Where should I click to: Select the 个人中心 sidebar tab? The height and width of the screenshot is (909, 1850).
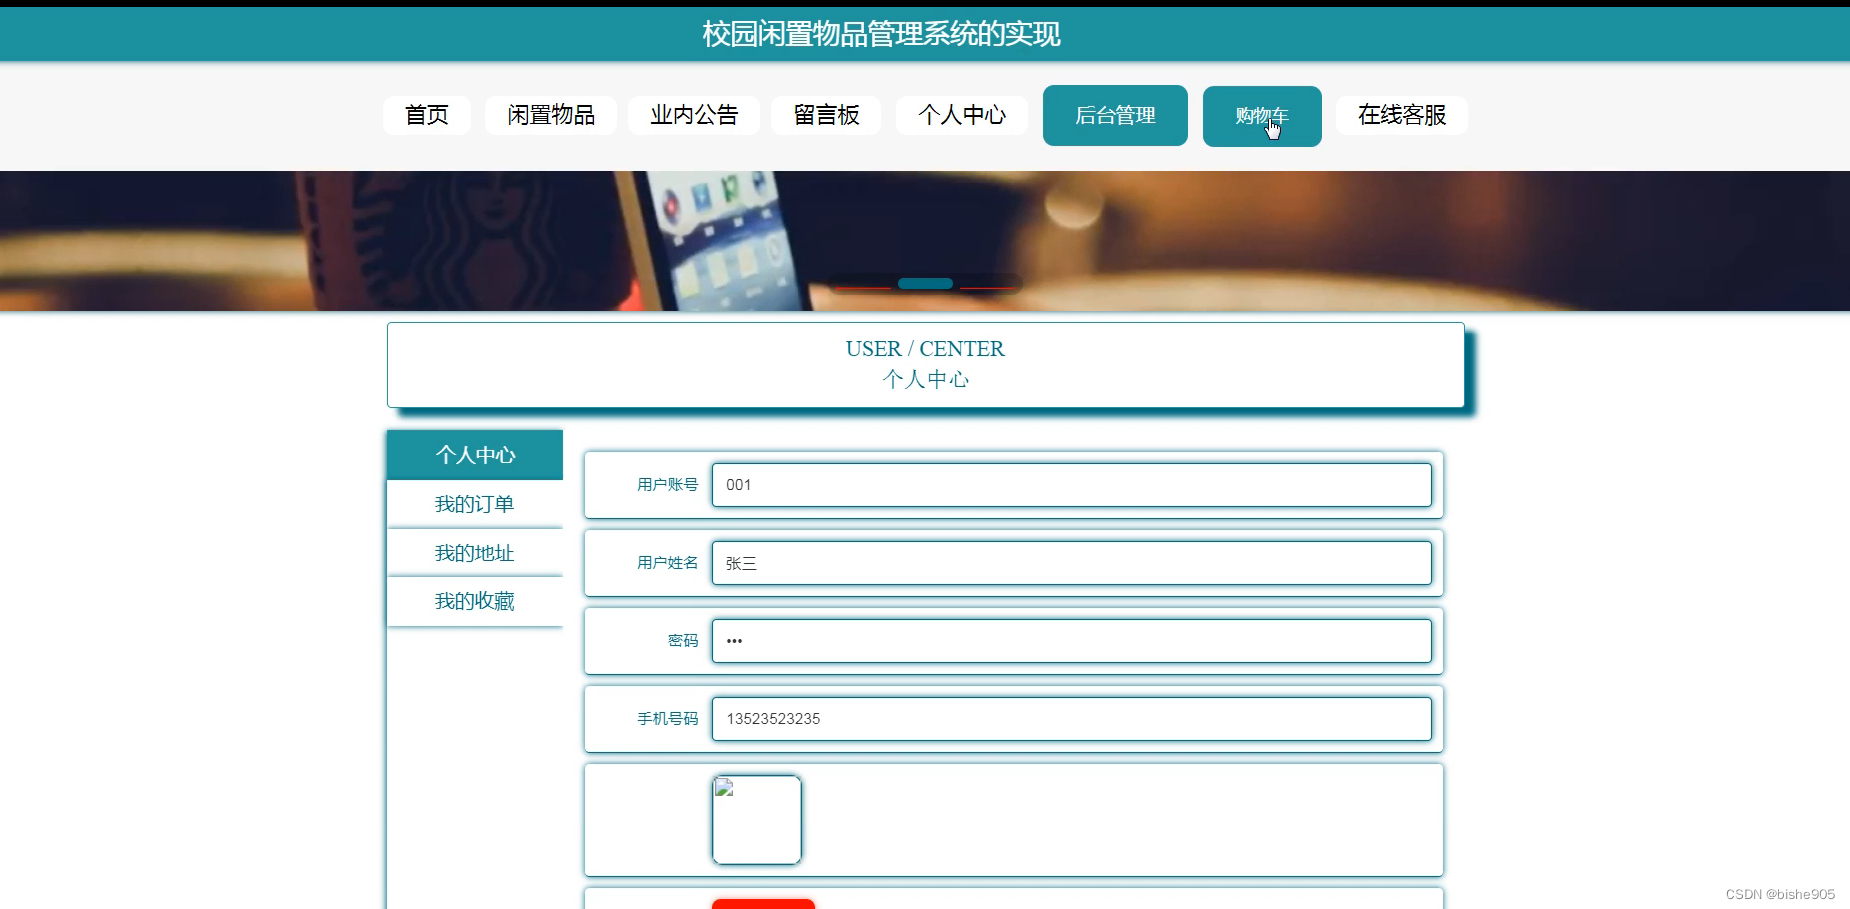pyautogui.click(x=475, y=455)
